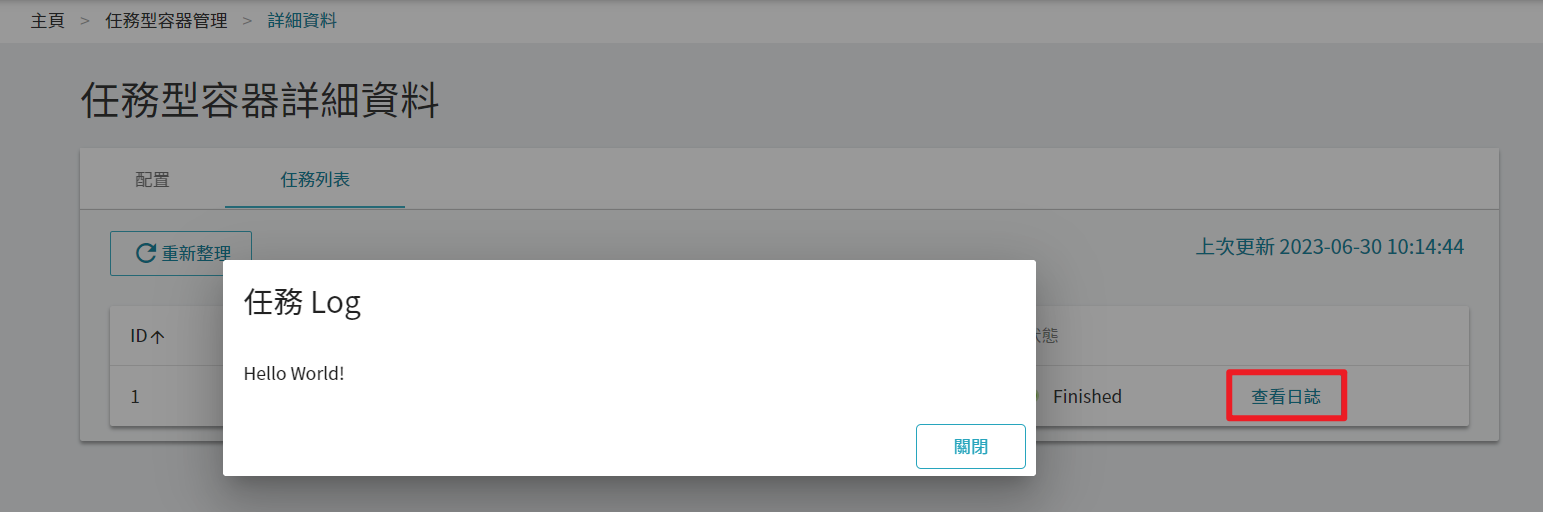Open 查看日誌 for task 1
The image size is (1543, 512).
(x=1286, y=397)
